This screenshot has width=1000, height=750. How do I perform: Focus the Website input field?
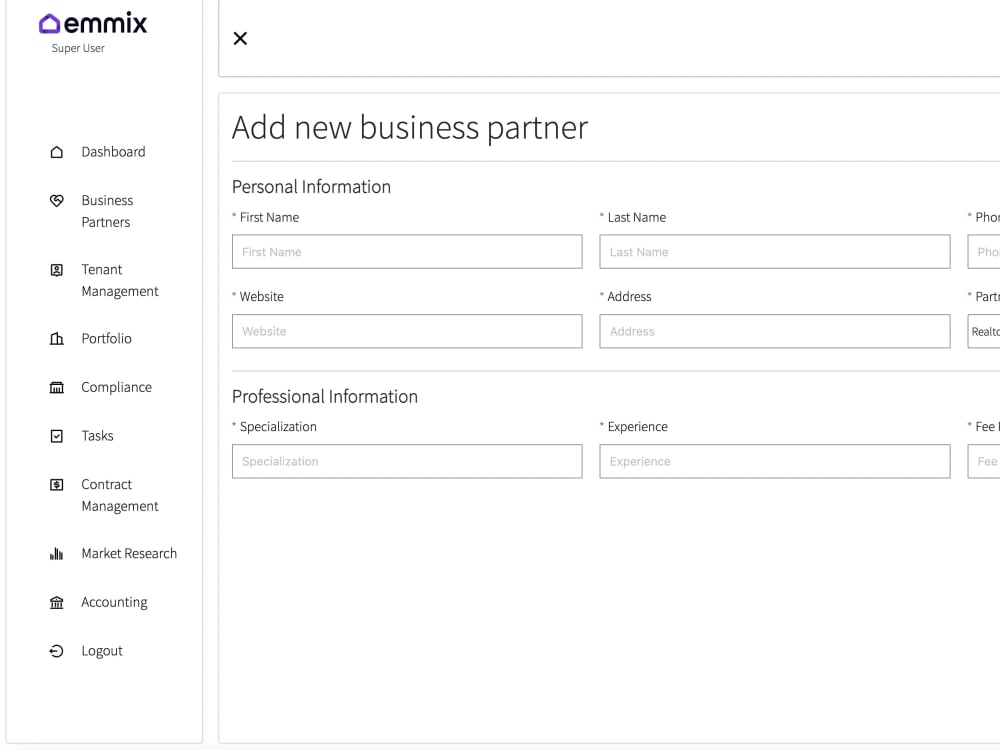point(406,331)
